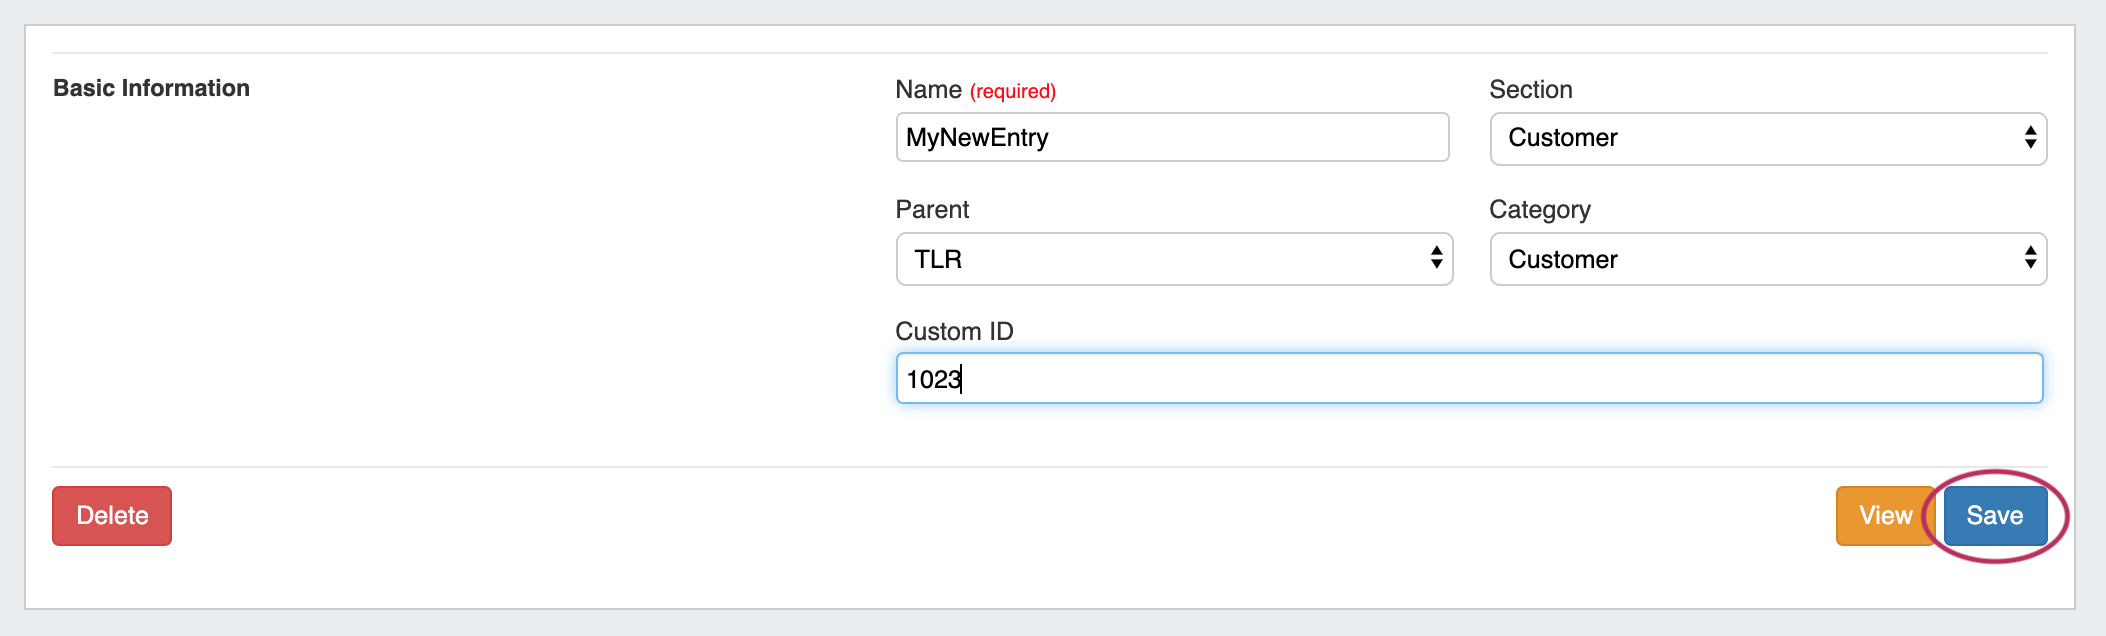Click the Parent dropdown up-down arrows

(x=1436, y=259)
